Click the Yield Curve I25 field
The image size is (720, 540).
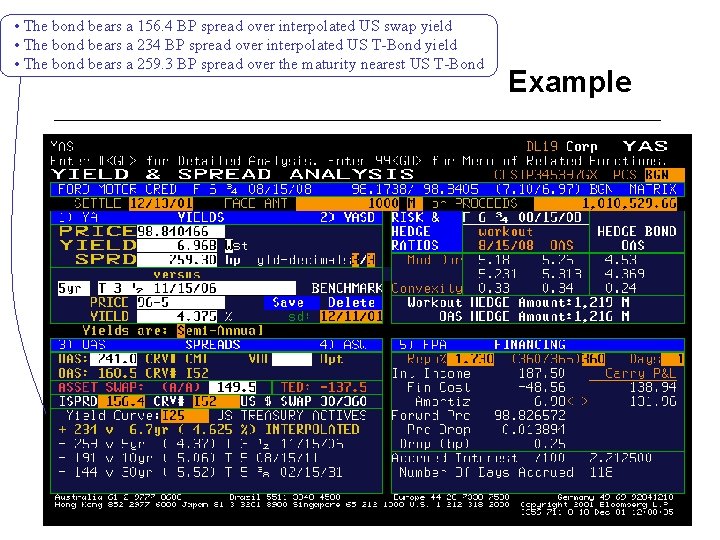[185, 416]
